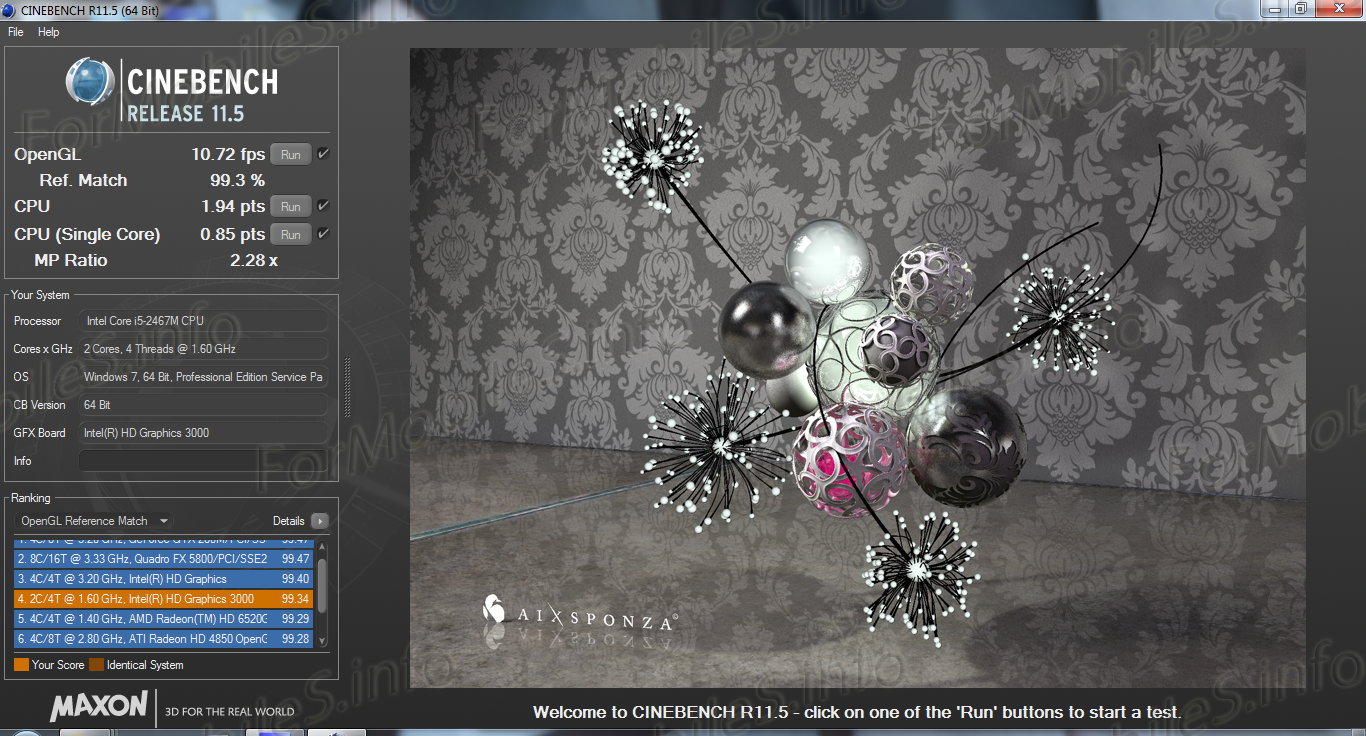1366x736 pixels.
Task: Click the scroll down arrow in ranking list
Action: pyautogui.click(x=322, y=642)
